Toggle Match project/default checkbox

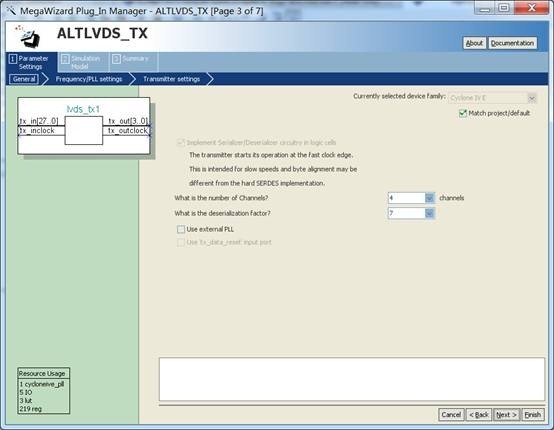(463, 113)
